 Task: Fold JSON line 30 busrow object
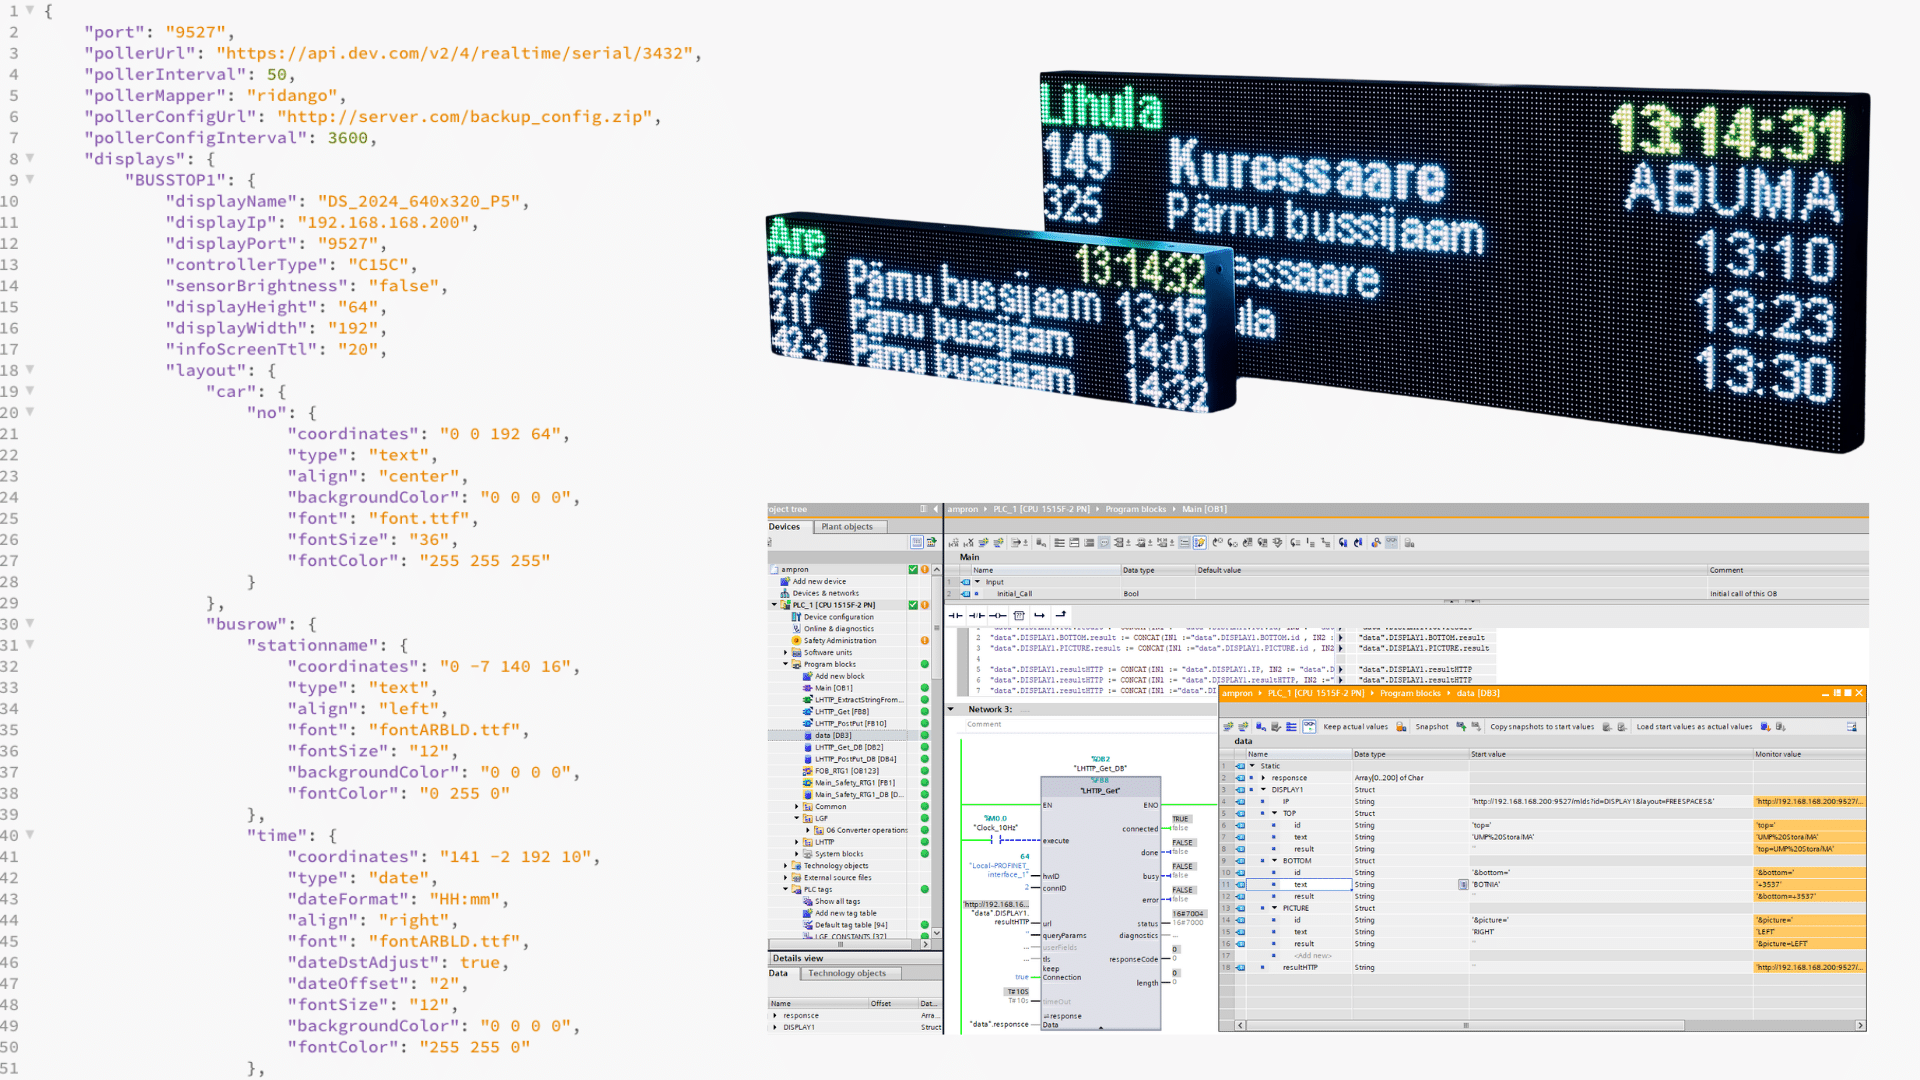point(30,624)
